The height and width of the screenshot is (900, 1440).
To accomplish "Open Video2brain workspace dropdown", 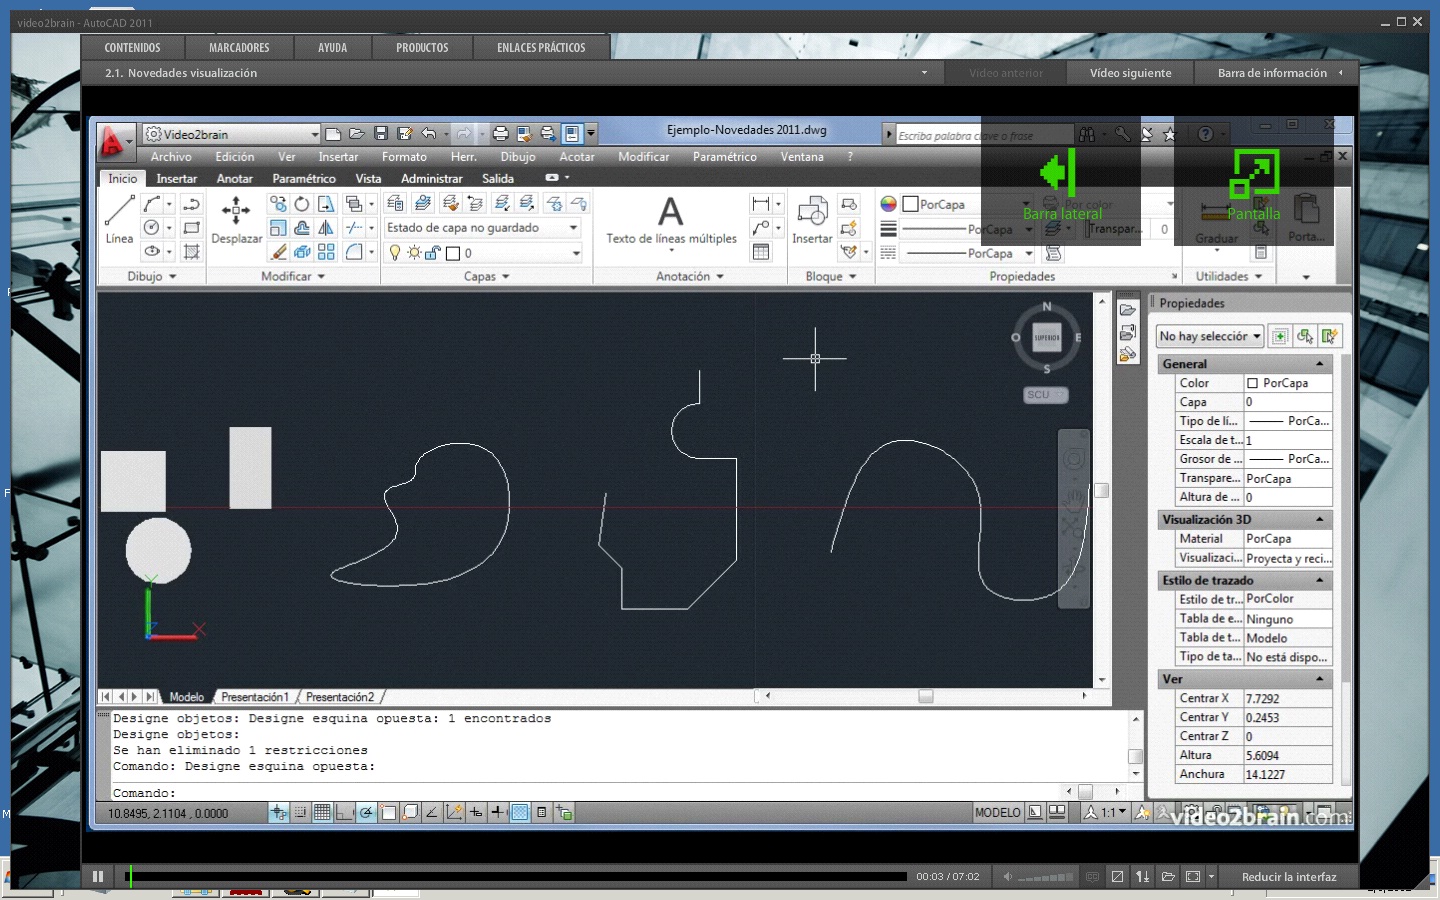I will [x=232, y=134].
